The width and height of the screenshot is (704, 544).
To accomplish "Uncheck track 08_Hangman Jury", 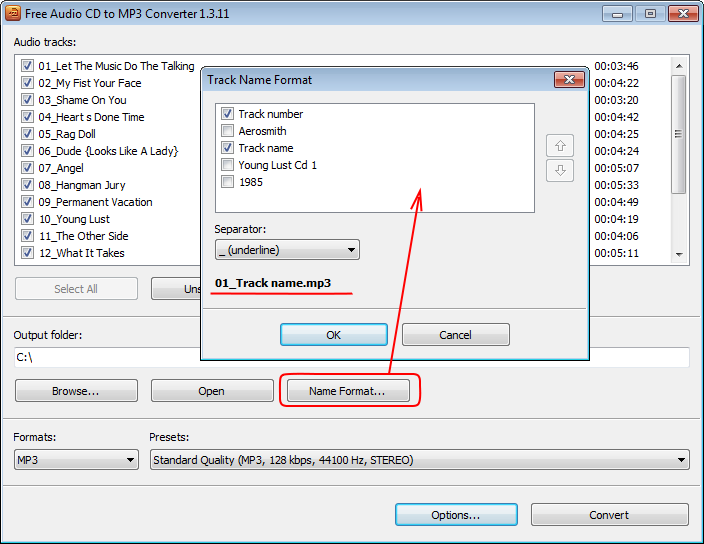I will point(27,184).
